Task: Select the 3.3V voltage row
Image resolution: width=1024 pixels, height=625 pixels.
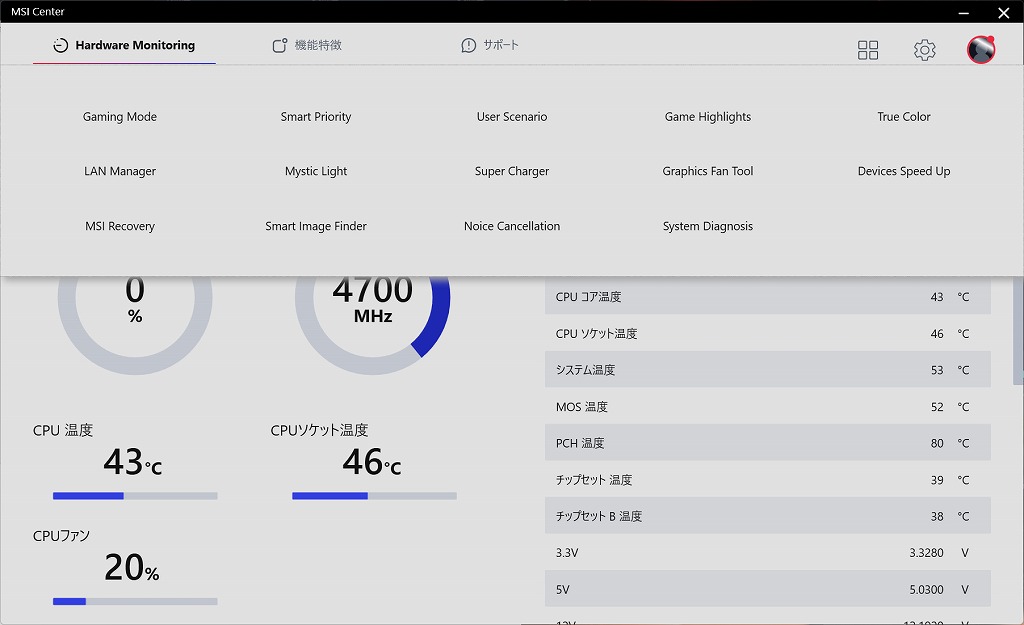Action: click(x=767, y=553)
